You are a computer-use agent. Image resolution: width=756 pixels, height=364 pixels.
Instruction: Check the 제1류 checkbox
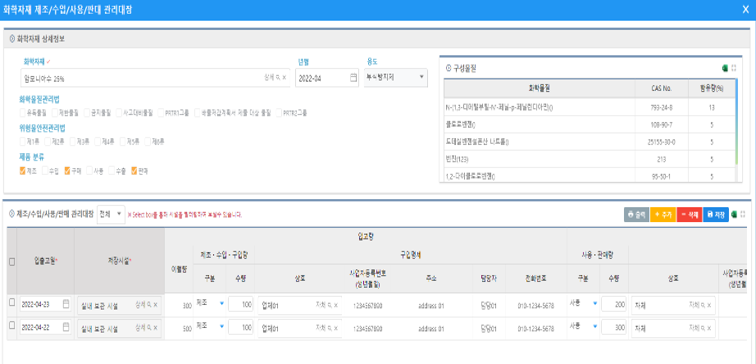pos(22,142)
